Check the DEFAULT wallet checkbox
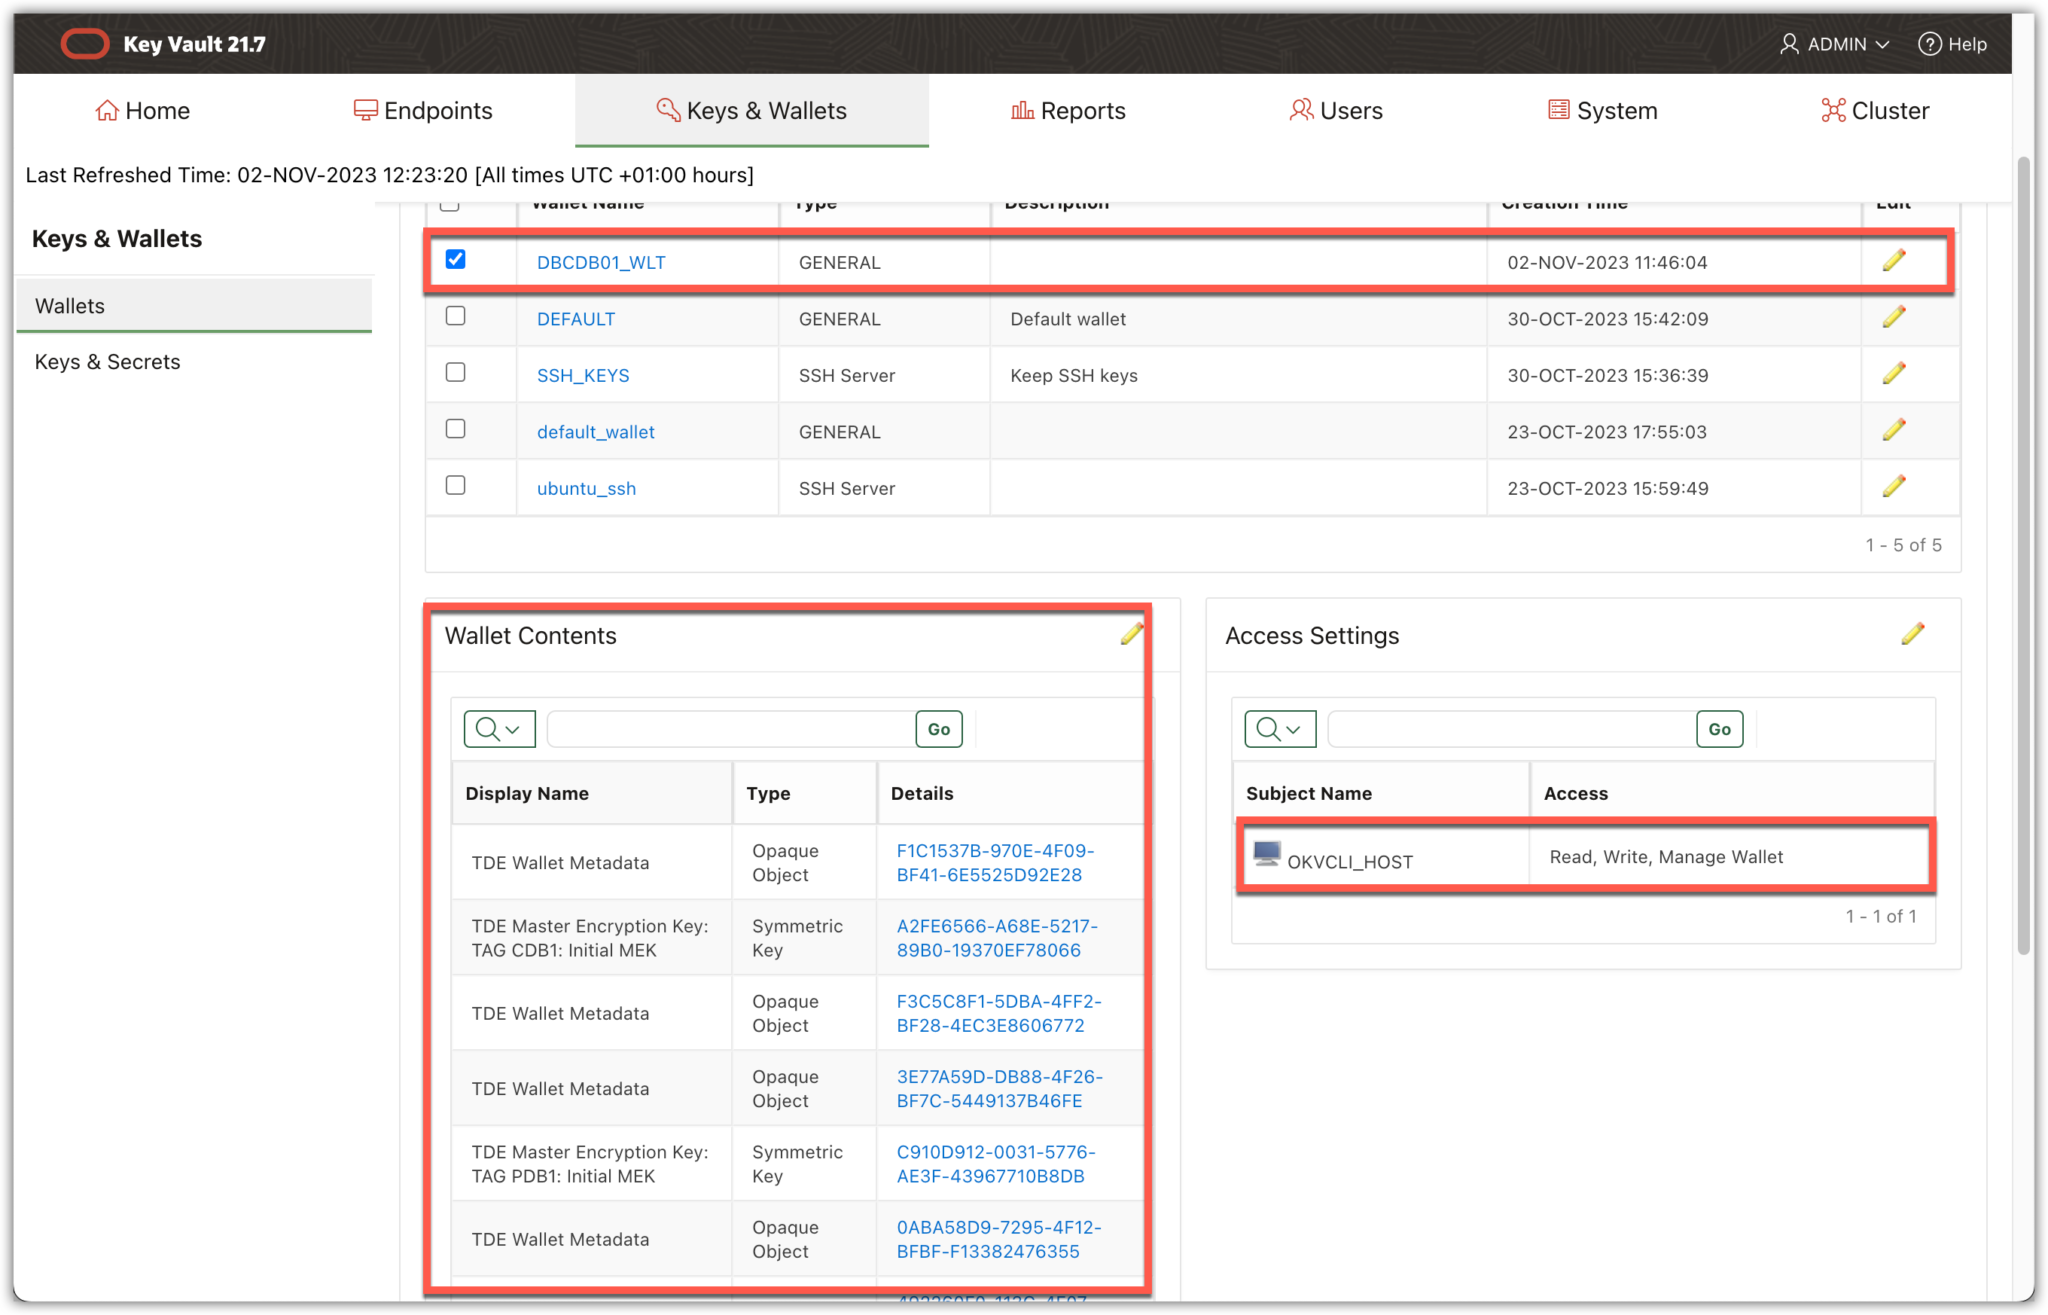Image resolution: width=2048 pixels, height=1315 pixels. tap(455, 316)
